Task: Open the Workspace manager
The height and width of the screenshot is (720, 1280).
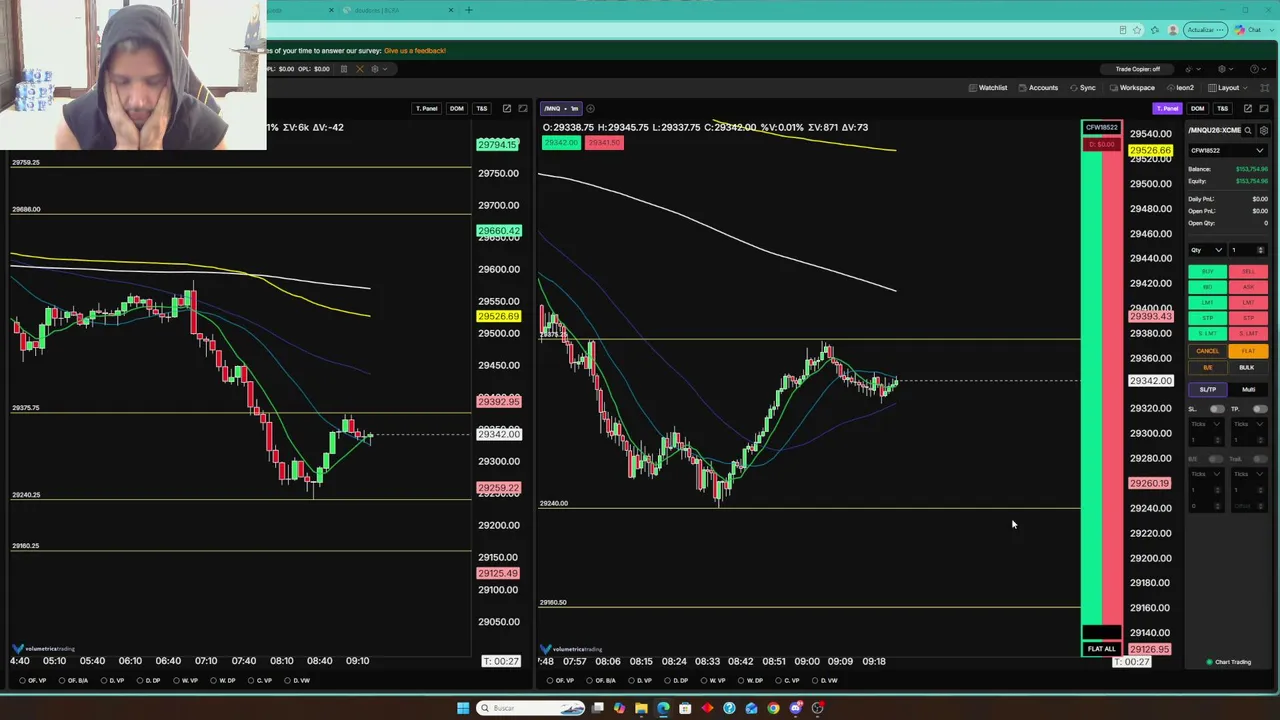Action: (1132, 88)
